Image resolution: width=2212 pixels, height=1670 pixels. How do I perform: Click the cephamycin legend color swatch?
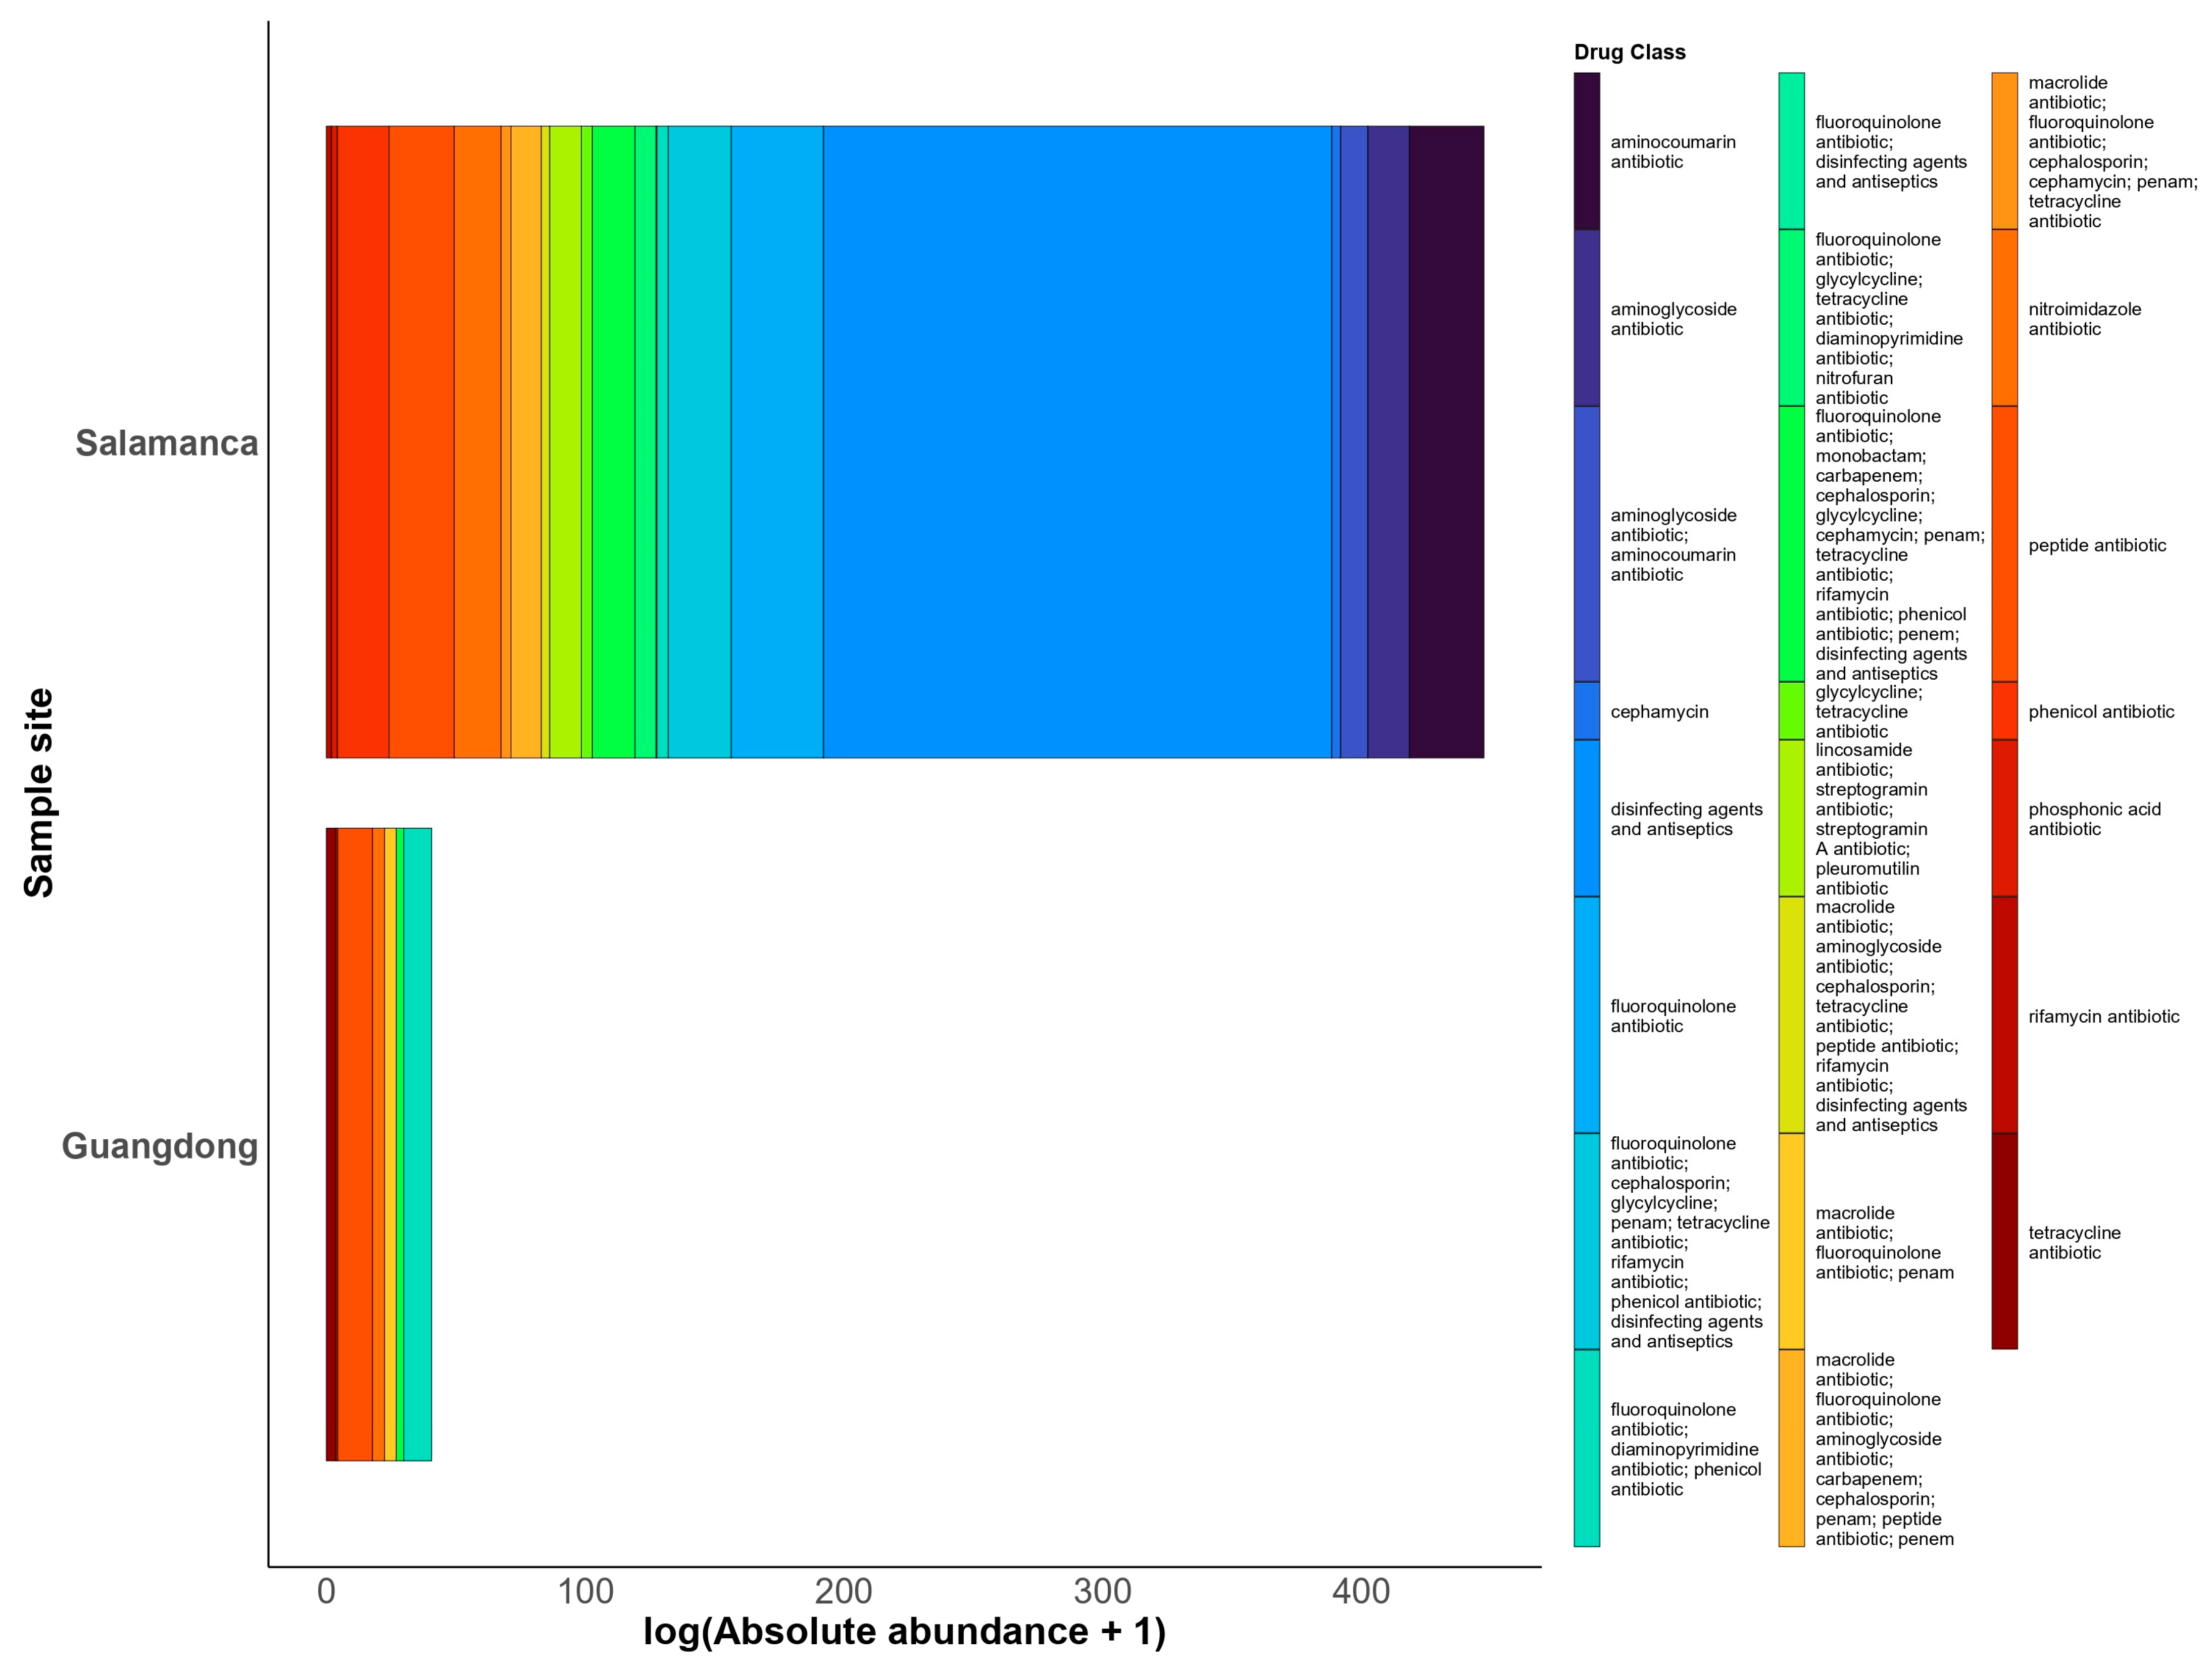1586,711
